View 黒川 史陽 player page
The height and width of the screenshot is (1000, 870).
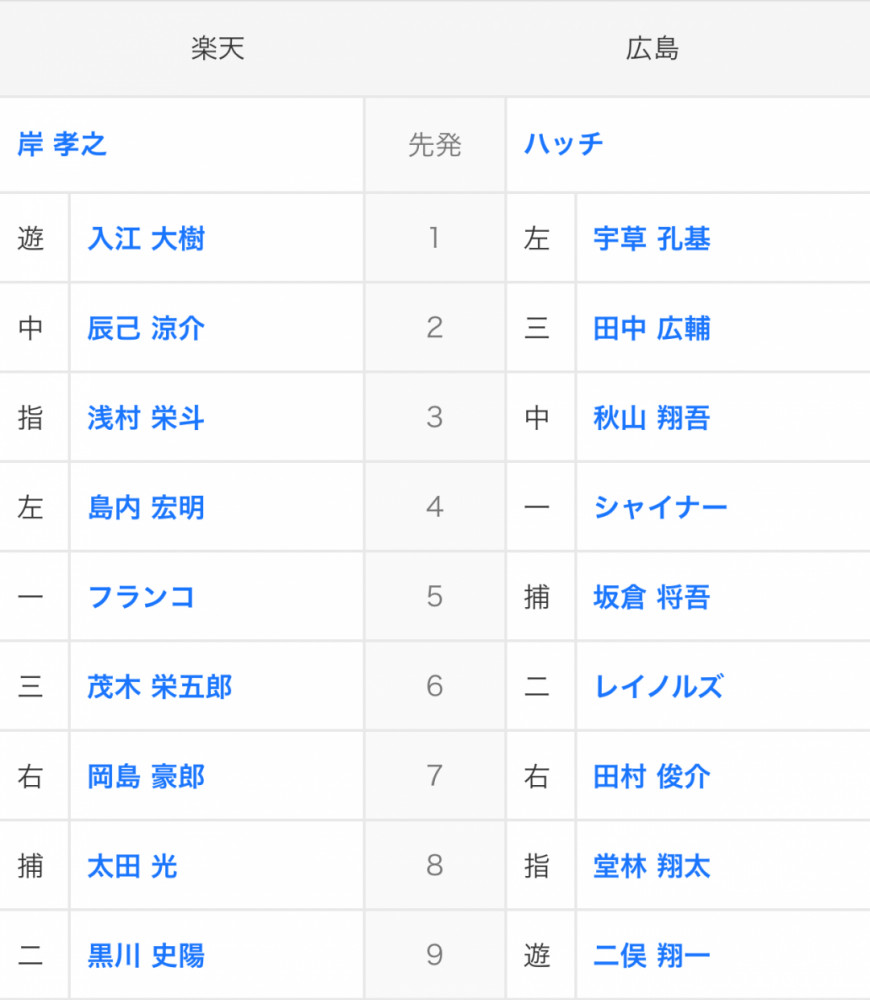coord(146,956)
